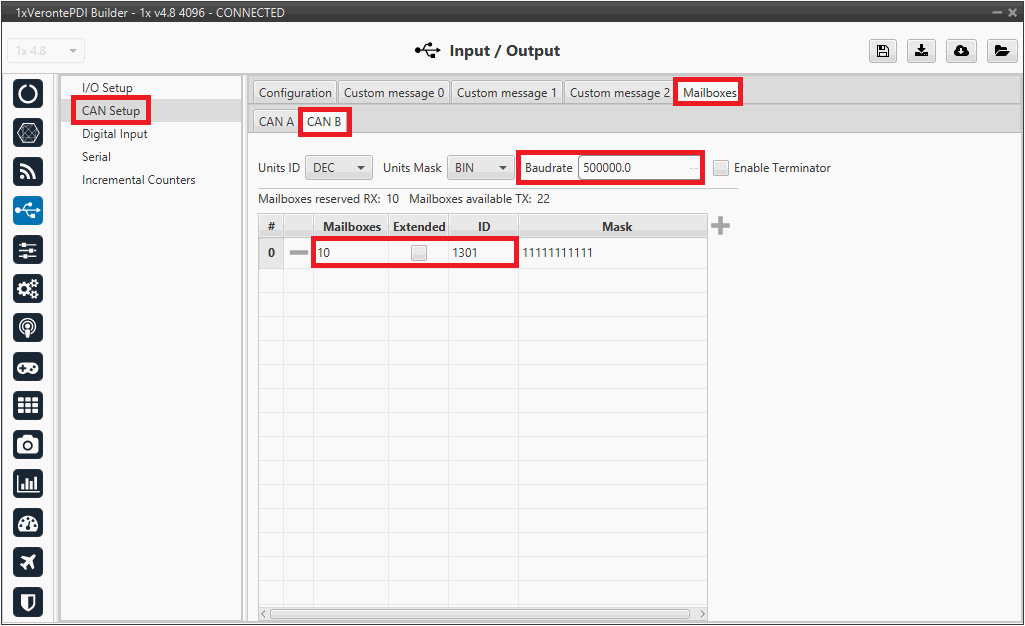
Task: Click the Baudrate input field
Action: click(636, 168)
